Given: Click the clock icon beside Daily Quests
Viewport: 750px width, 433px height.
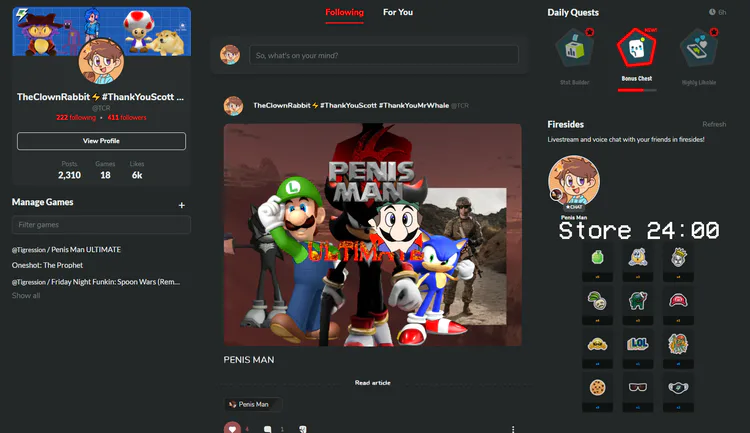Looking at the screenshot, I should (712, 12).
